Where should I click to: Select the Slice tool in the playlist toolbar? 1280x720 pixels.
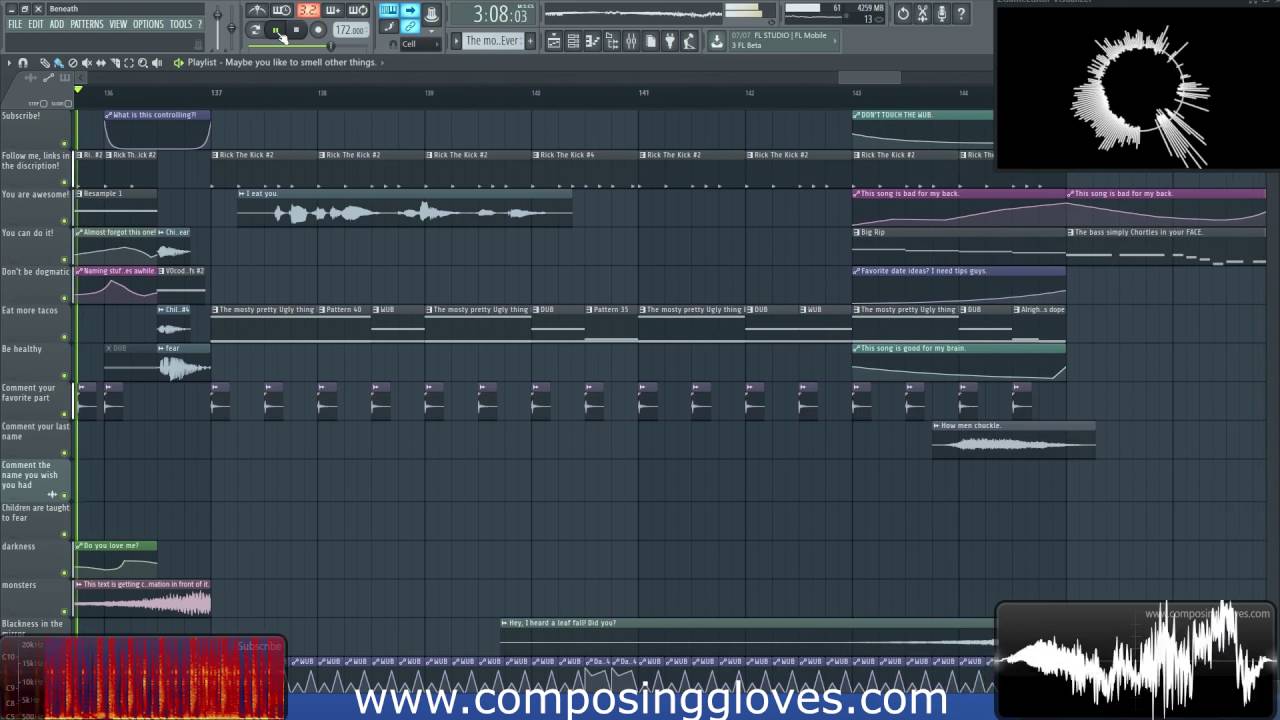coord(115,63)
